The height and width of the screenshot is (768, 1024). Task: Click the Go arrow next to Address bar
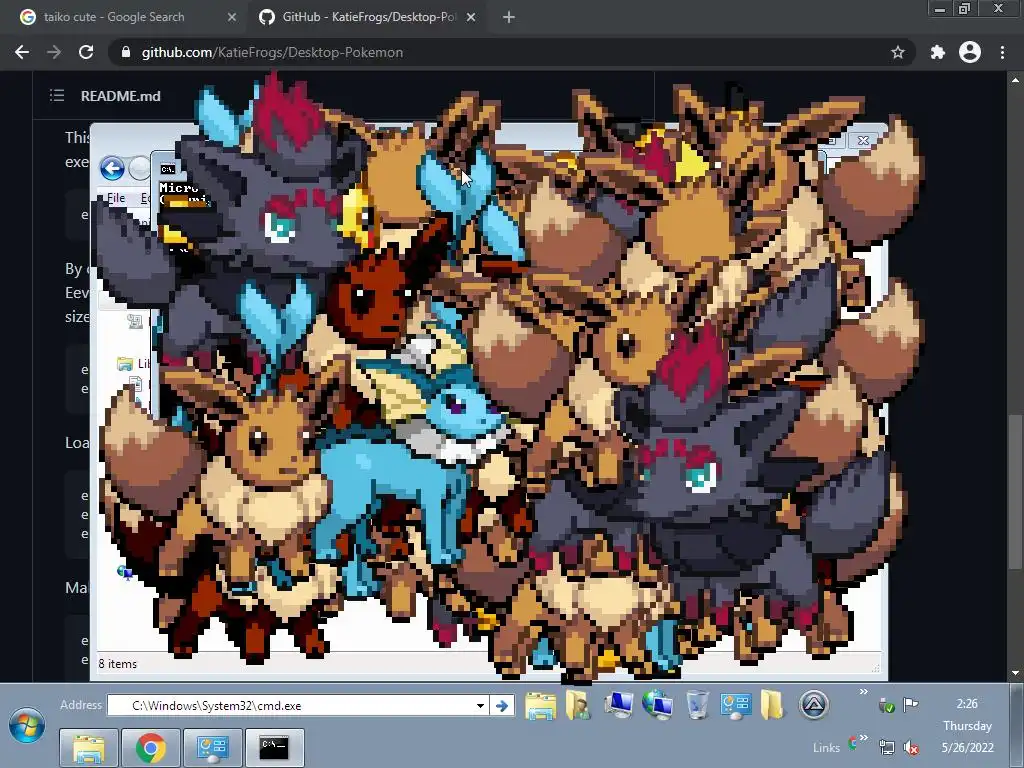tap(502, 705)
